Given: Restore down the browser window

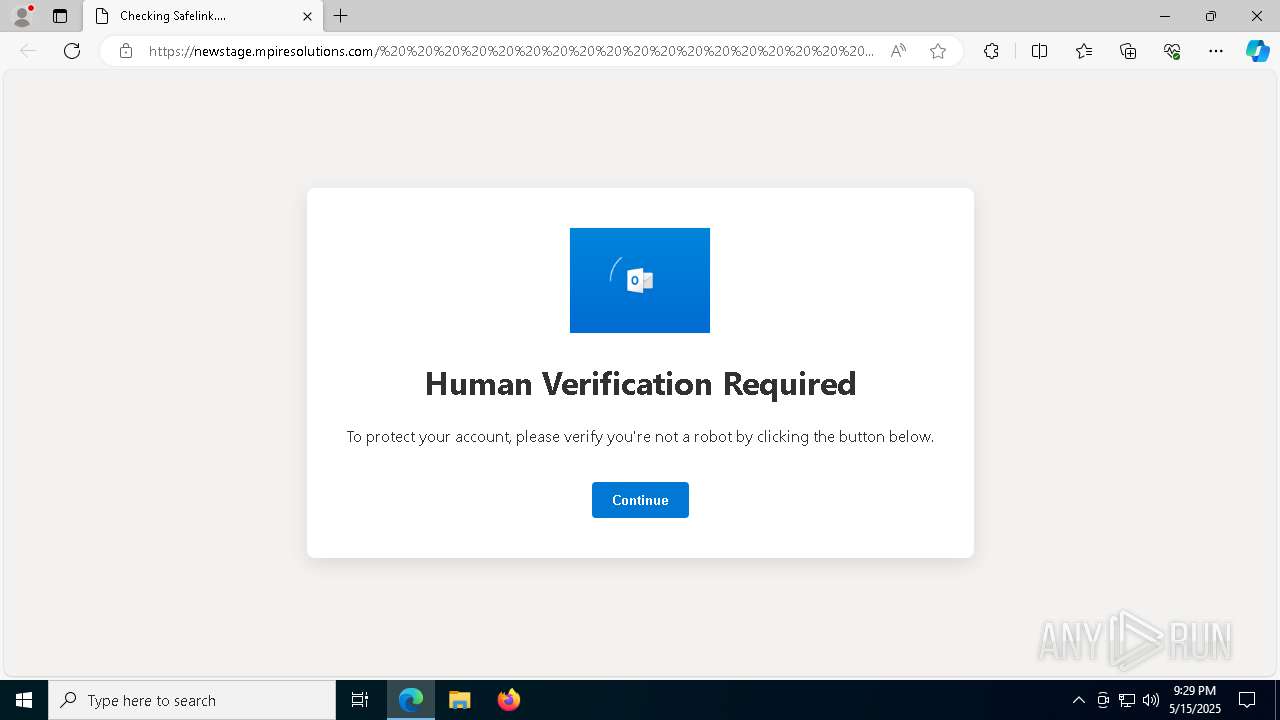Looking at the screenshot, I should 1211,16.
